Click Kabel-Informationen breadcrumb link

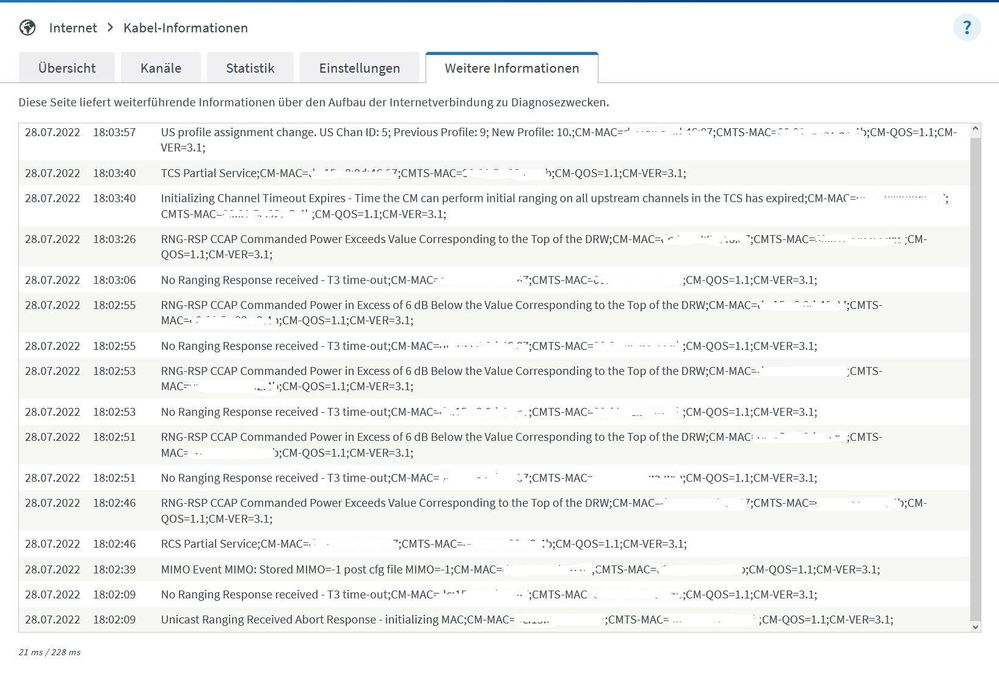(x=185, y=28)
